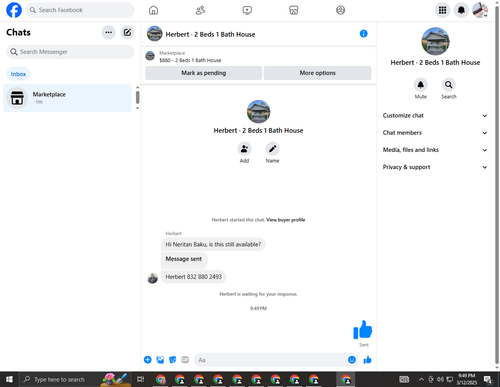Click Herbert's avatar beside his message

pos(153,278)
